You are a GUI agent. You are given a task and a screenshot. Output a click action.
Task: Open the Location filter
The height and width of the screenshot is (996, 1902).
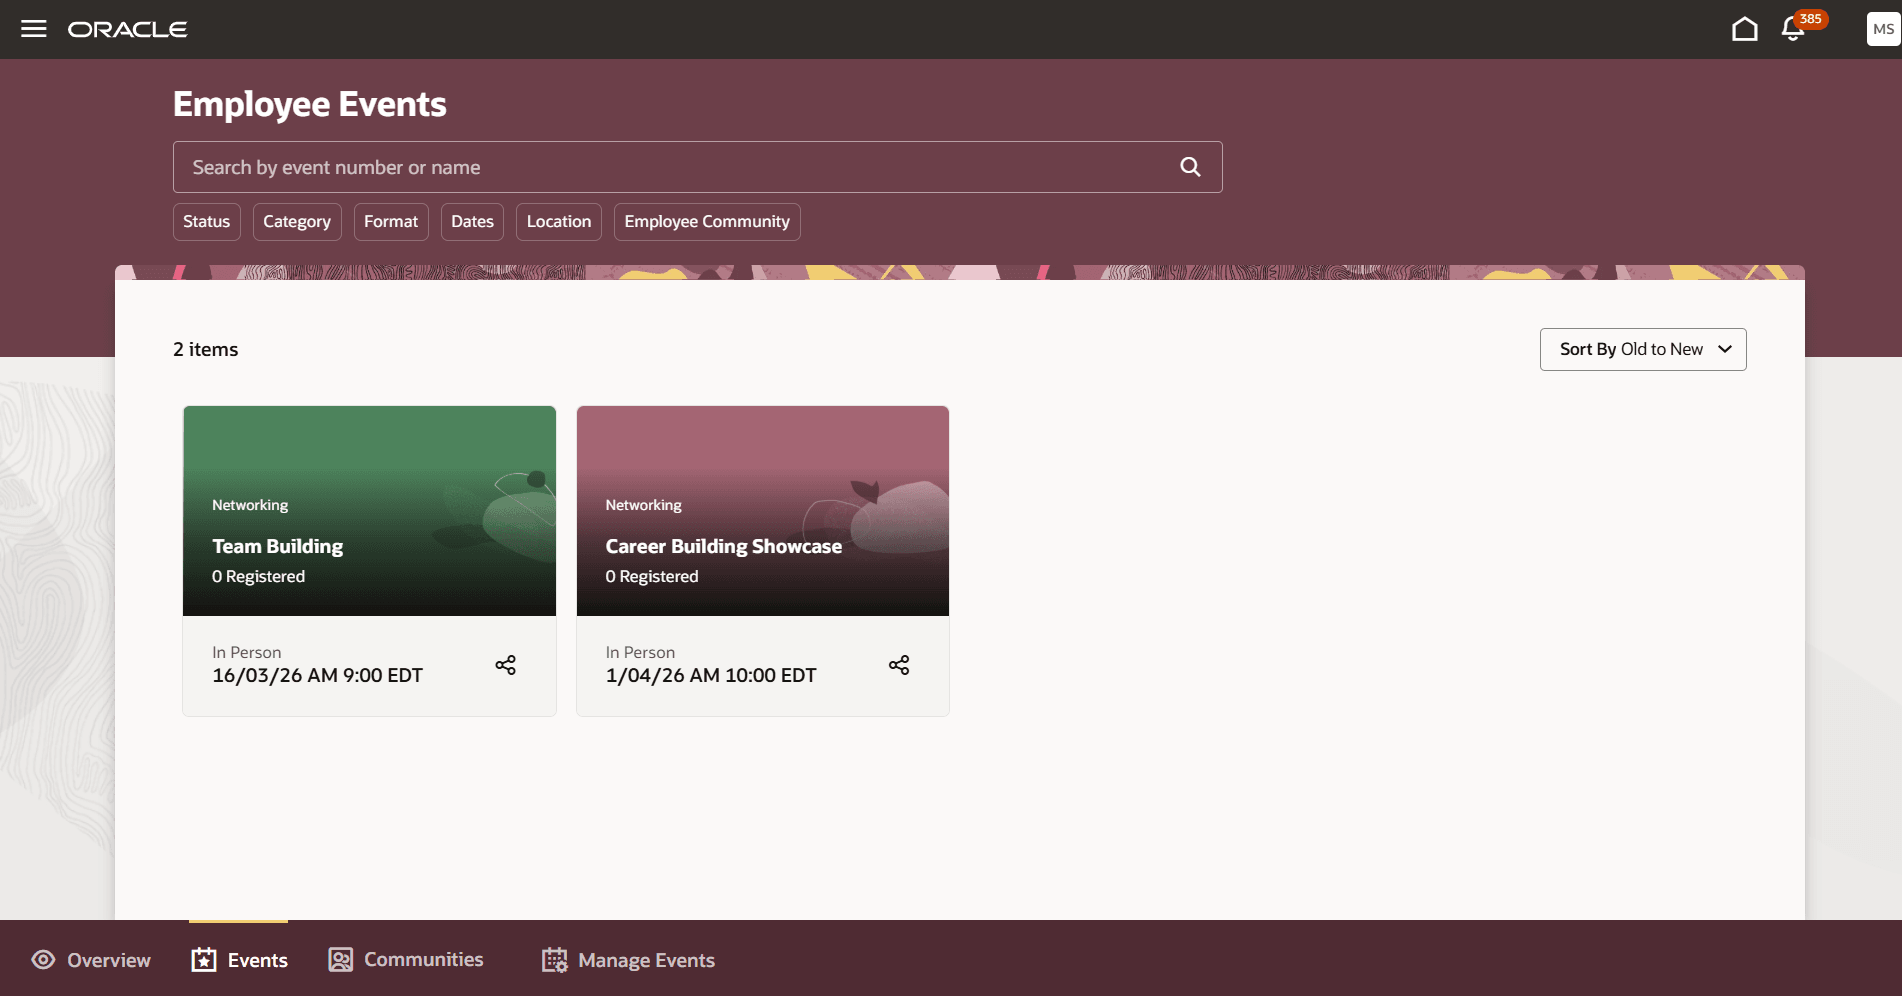tap(558, 221)
